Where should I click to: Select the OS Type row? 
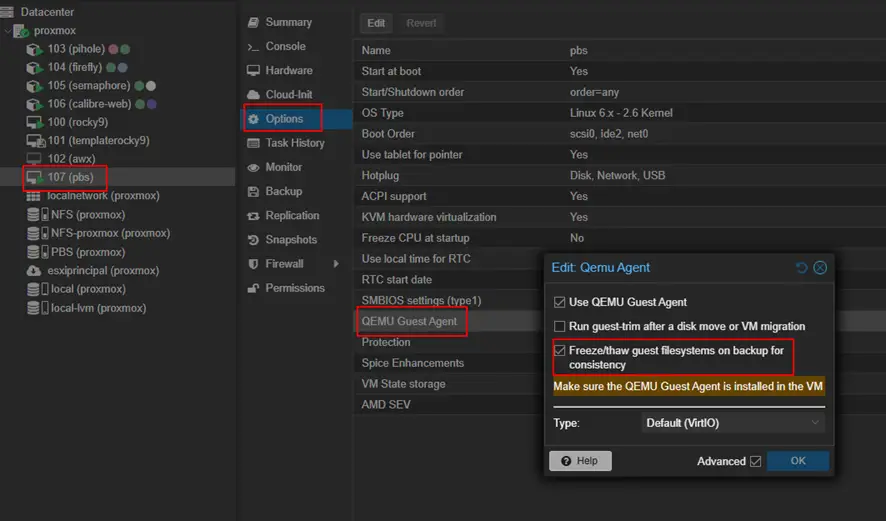coord(620,113)
